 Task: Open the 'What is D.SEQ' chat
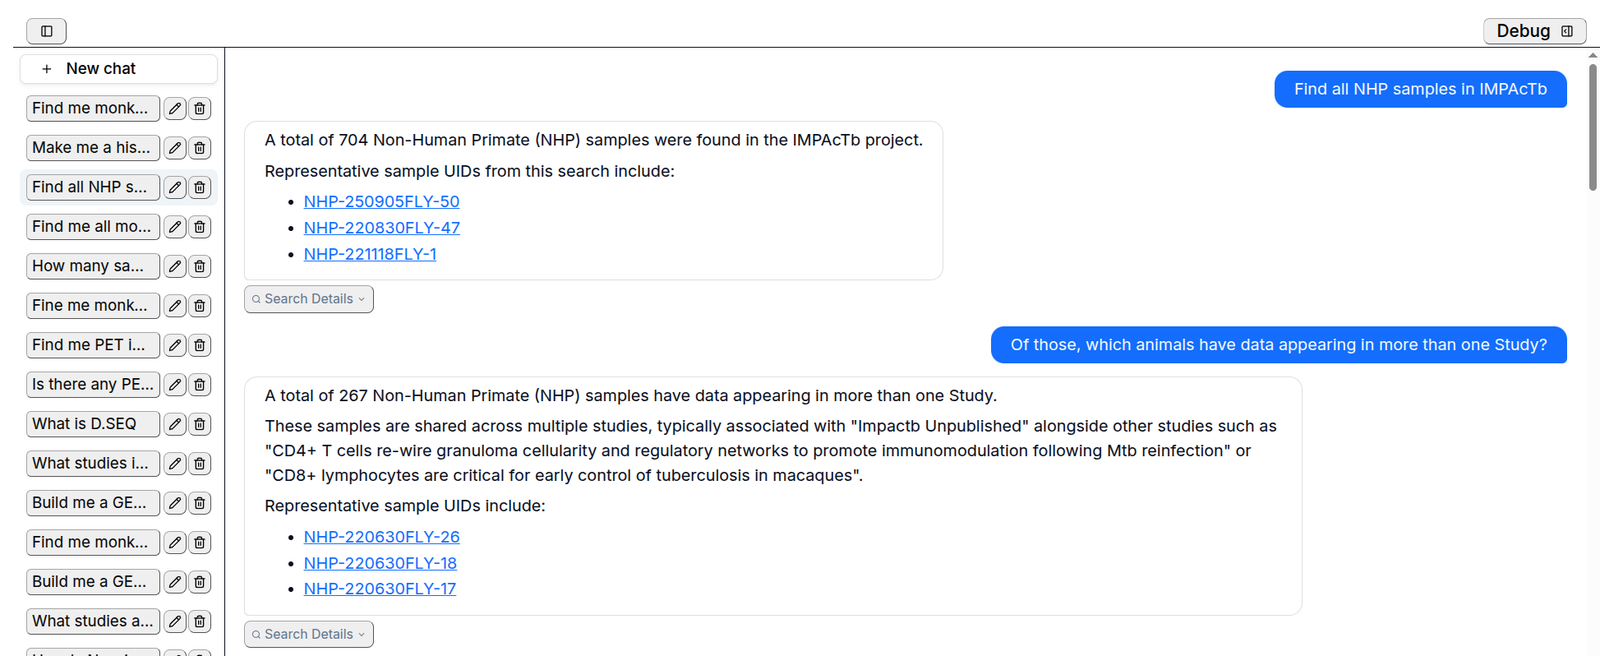pyautogui.click(x=93, y=424)
